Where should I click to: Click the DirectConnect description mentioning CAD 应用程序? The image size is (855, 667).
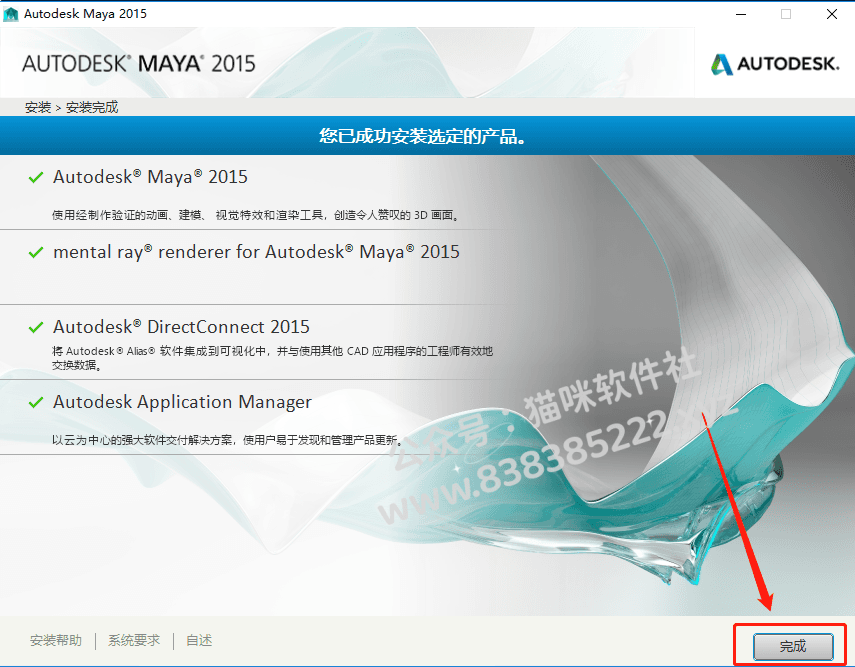tap(272, 358)
